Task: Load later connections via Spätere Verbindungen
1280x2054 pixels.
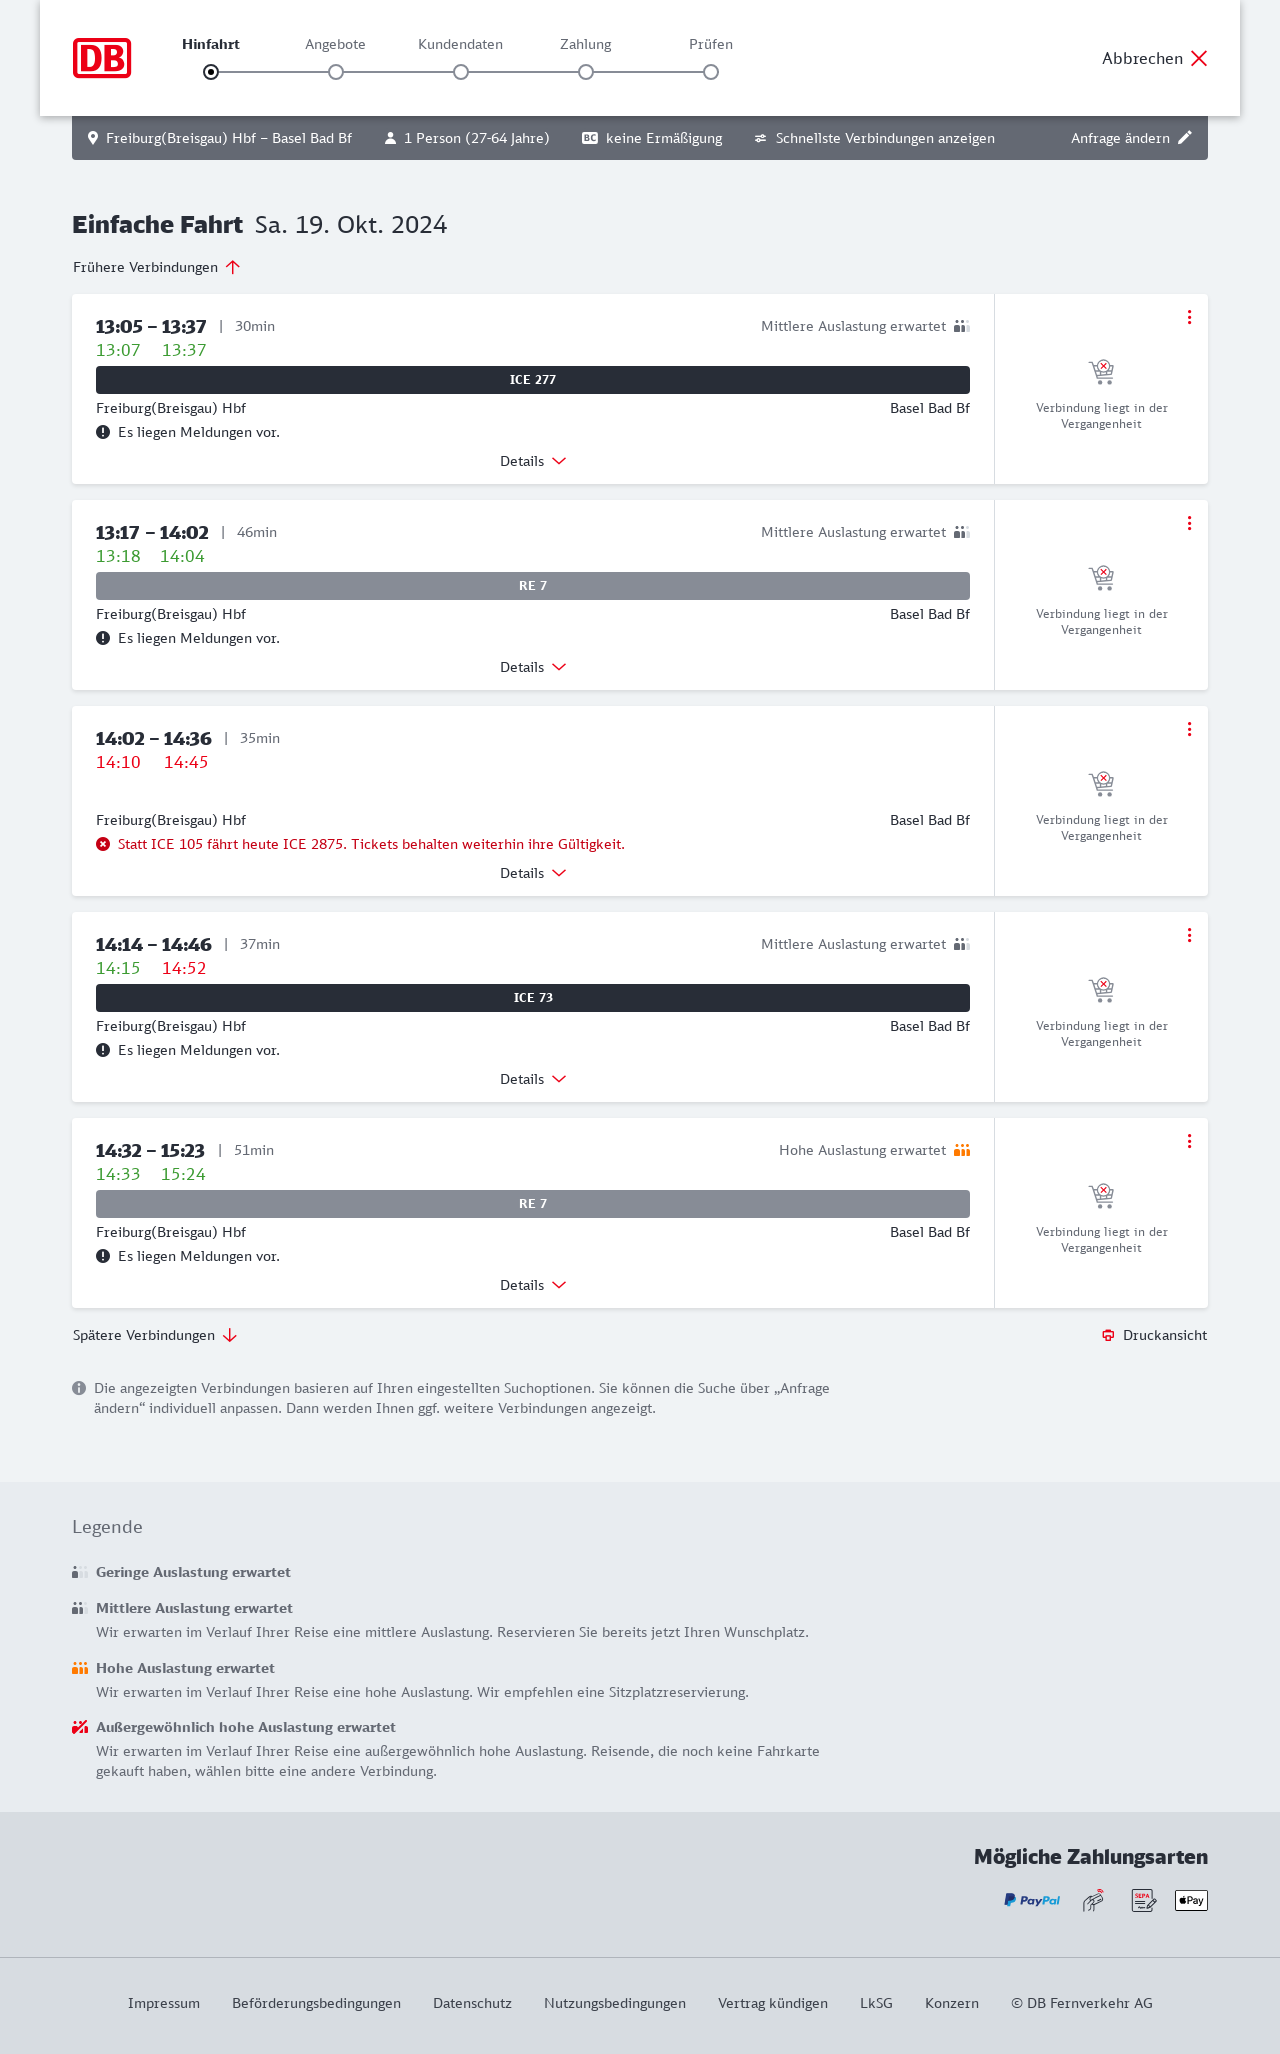Action: pos(155,1335)
